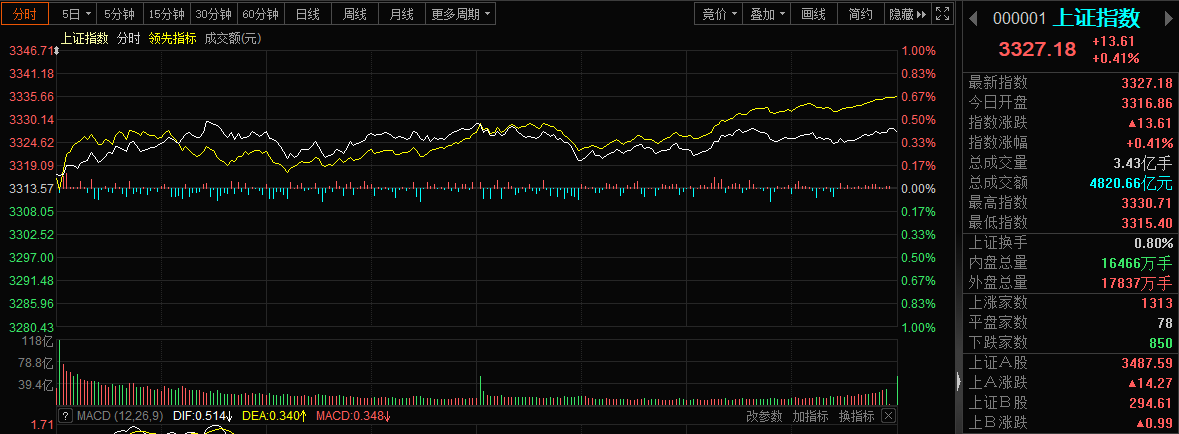Image resolution: width=1179 pixels, height=434 pixels.
Task: Open the 竞价 dropdown menu
Action: click(x=720, y=14)
